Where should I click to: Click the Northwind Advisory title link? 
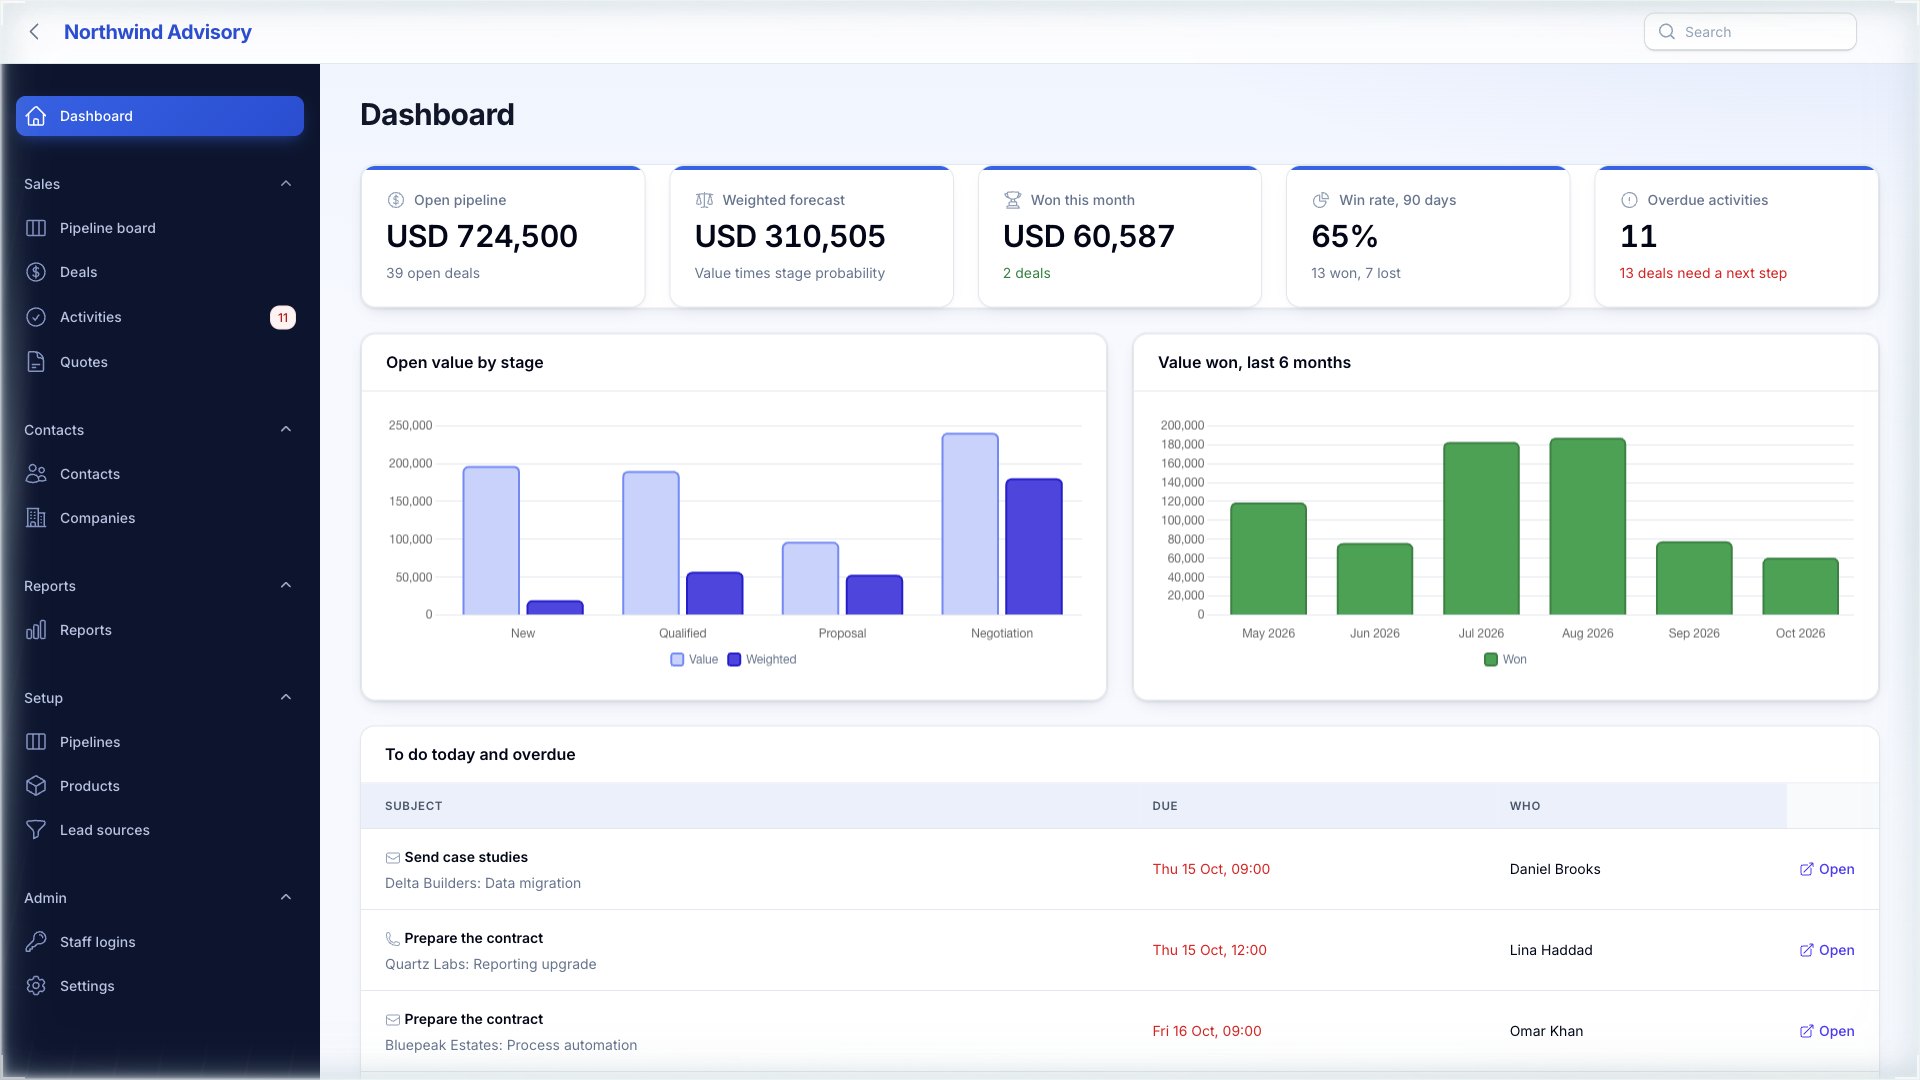coord(158,32)
